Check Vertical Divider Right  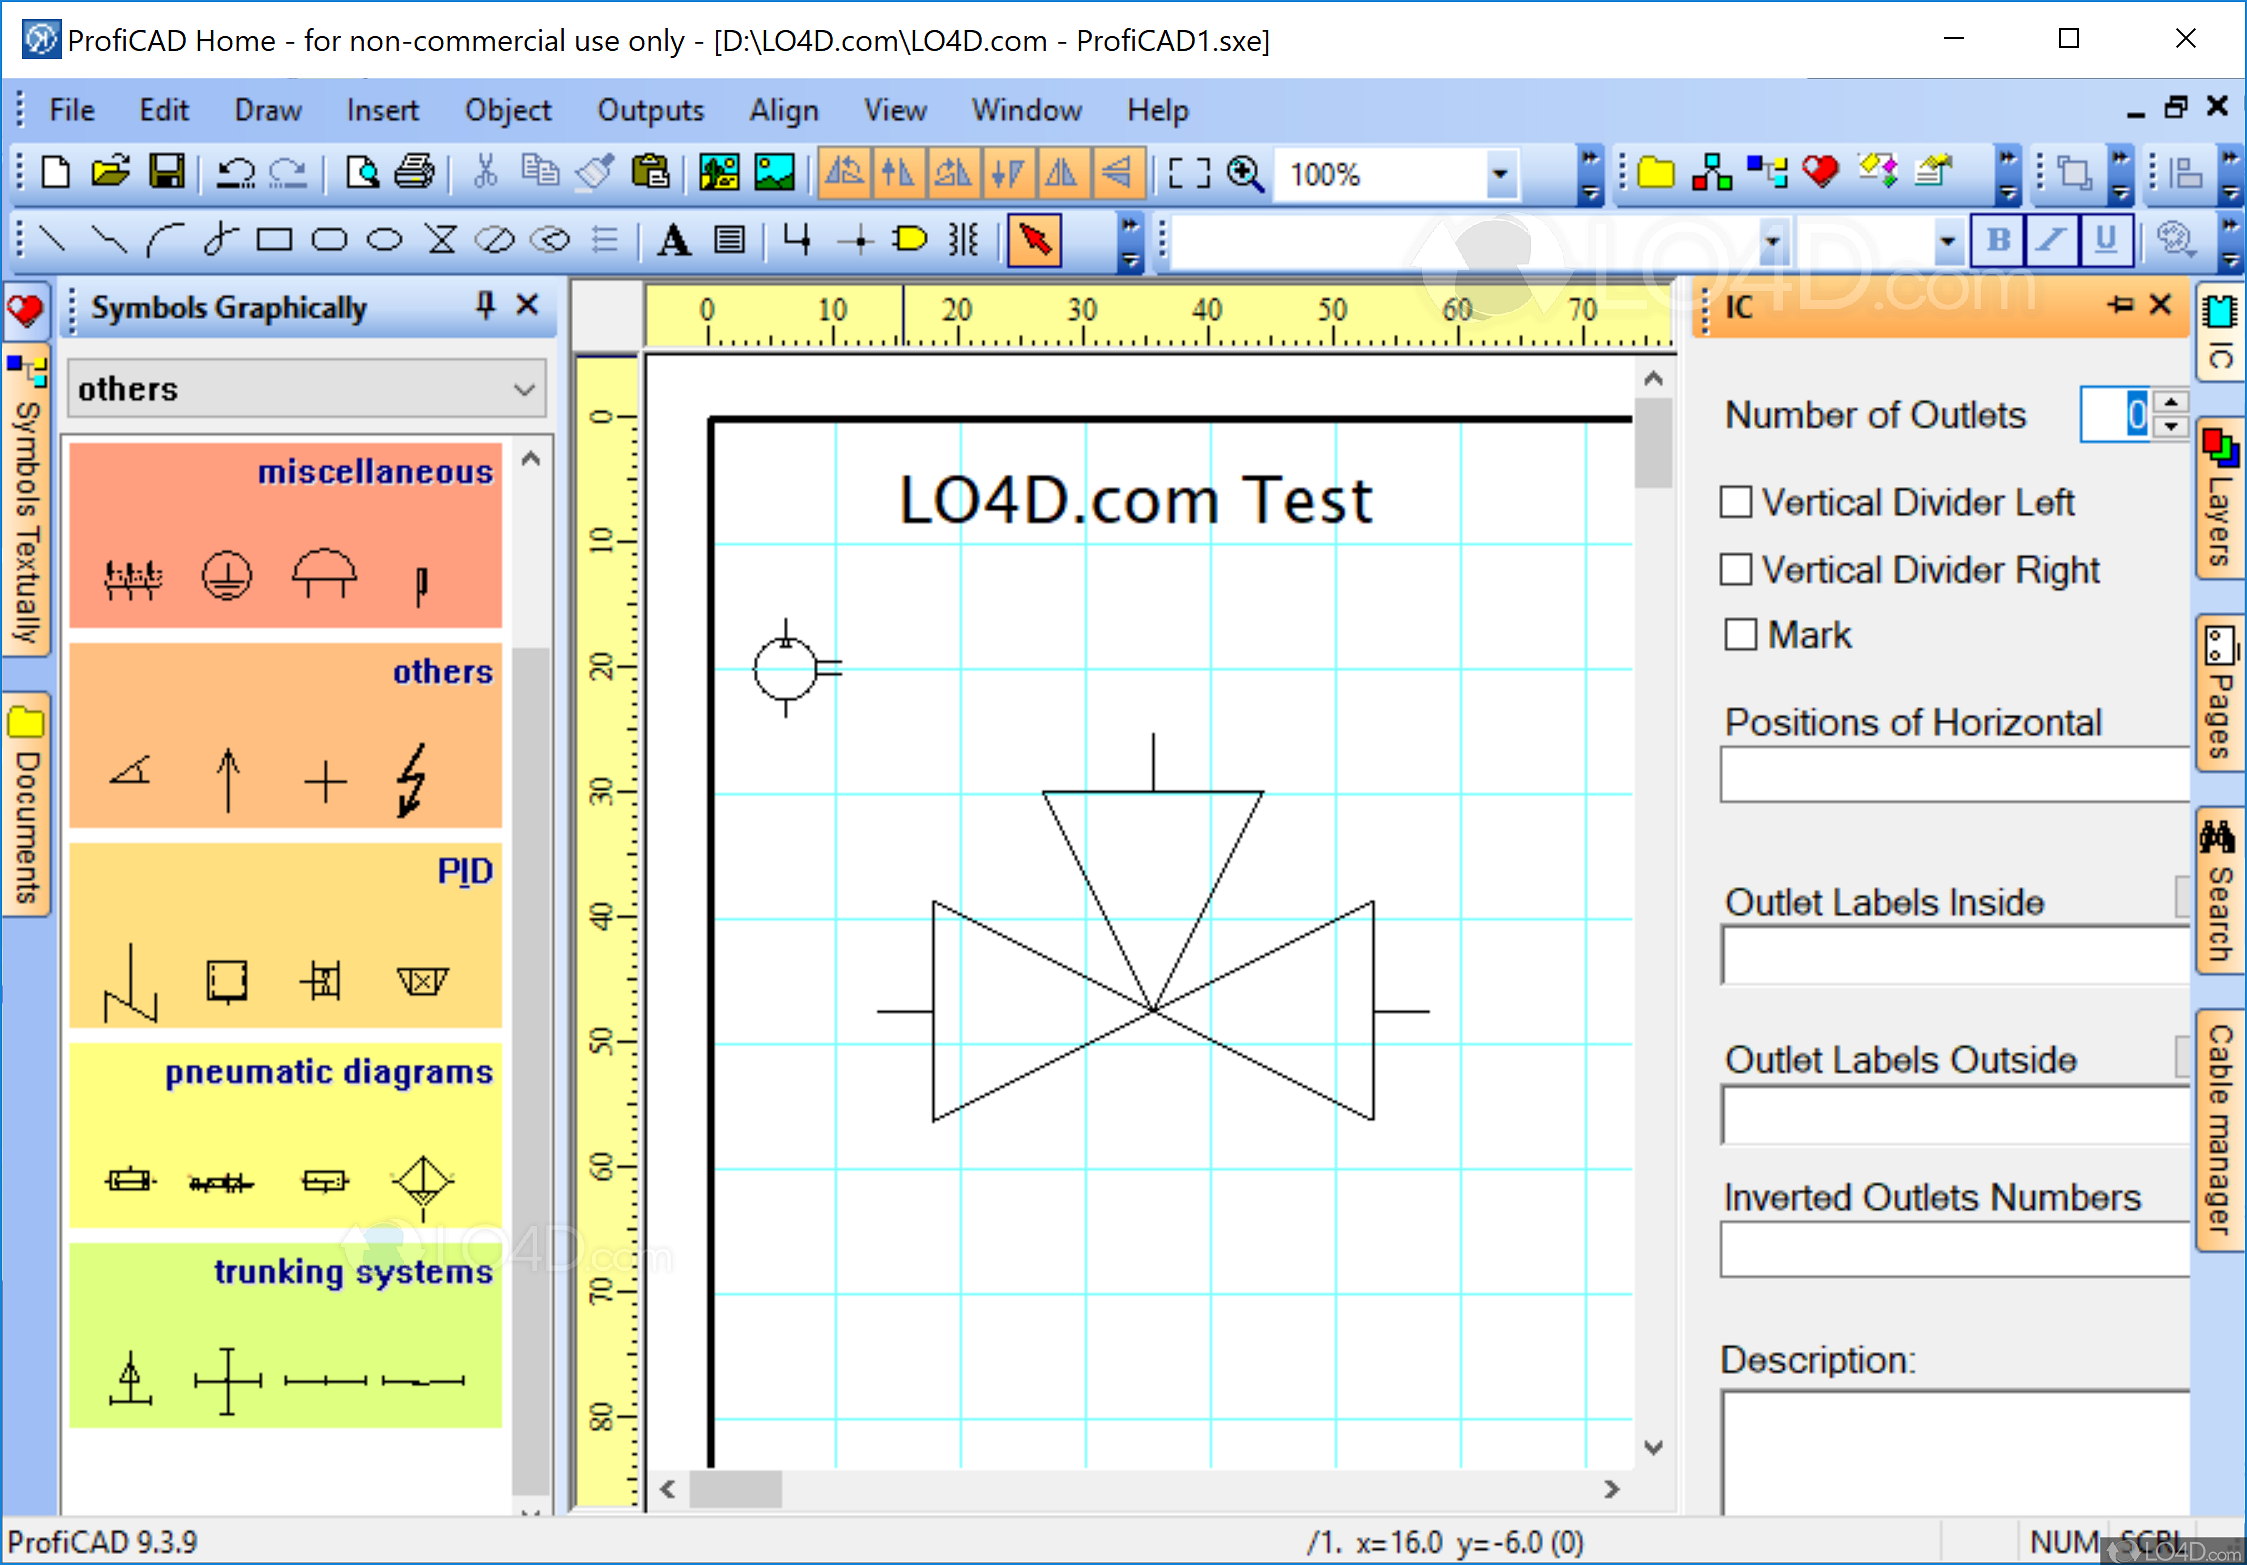point(1737,569)
